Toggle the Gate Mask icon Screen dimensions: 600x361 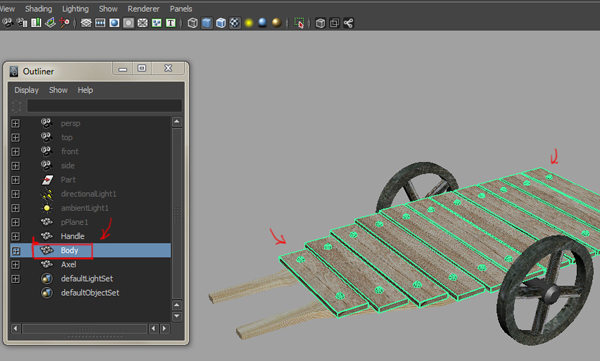pos(129,23)
